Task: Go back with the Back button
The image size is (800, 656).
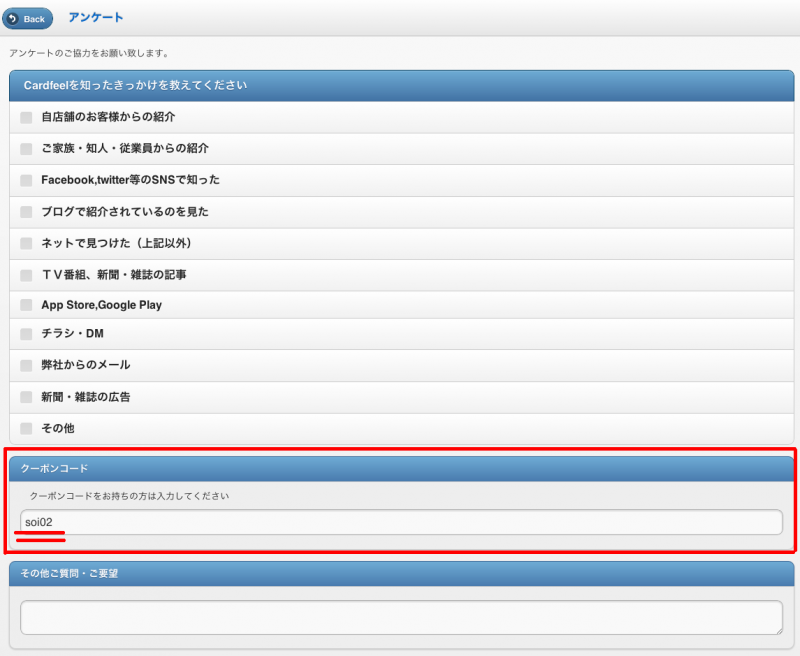Action: (x=28, y=19)
